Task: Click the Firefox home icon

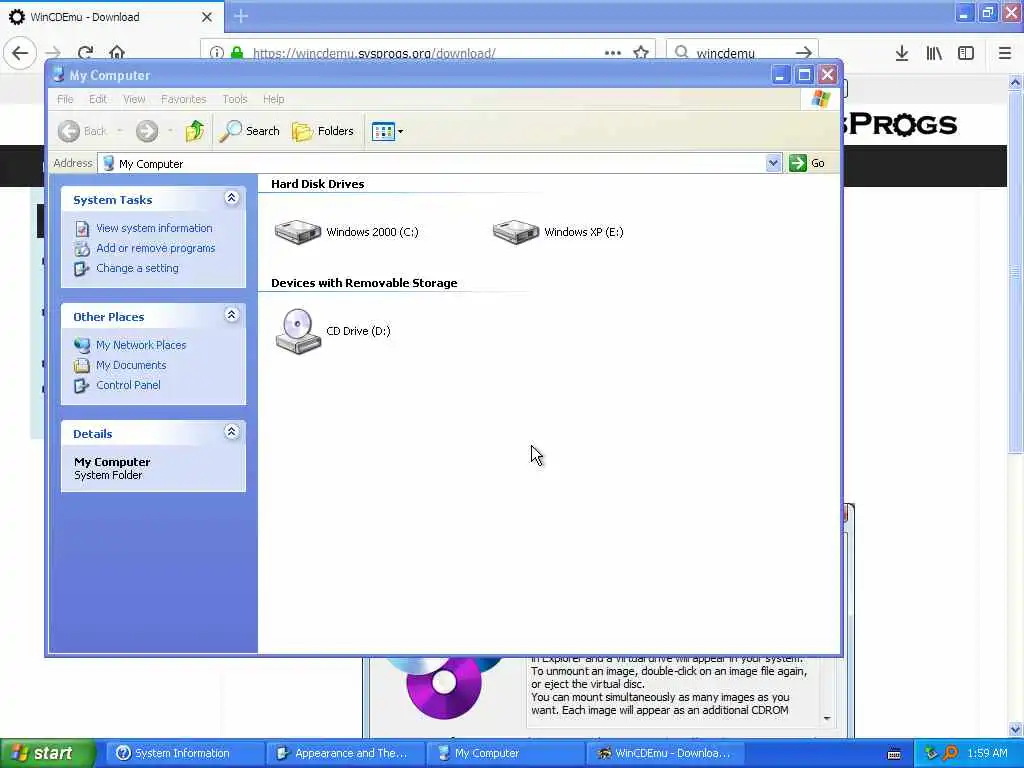Action: pos(117,52)
